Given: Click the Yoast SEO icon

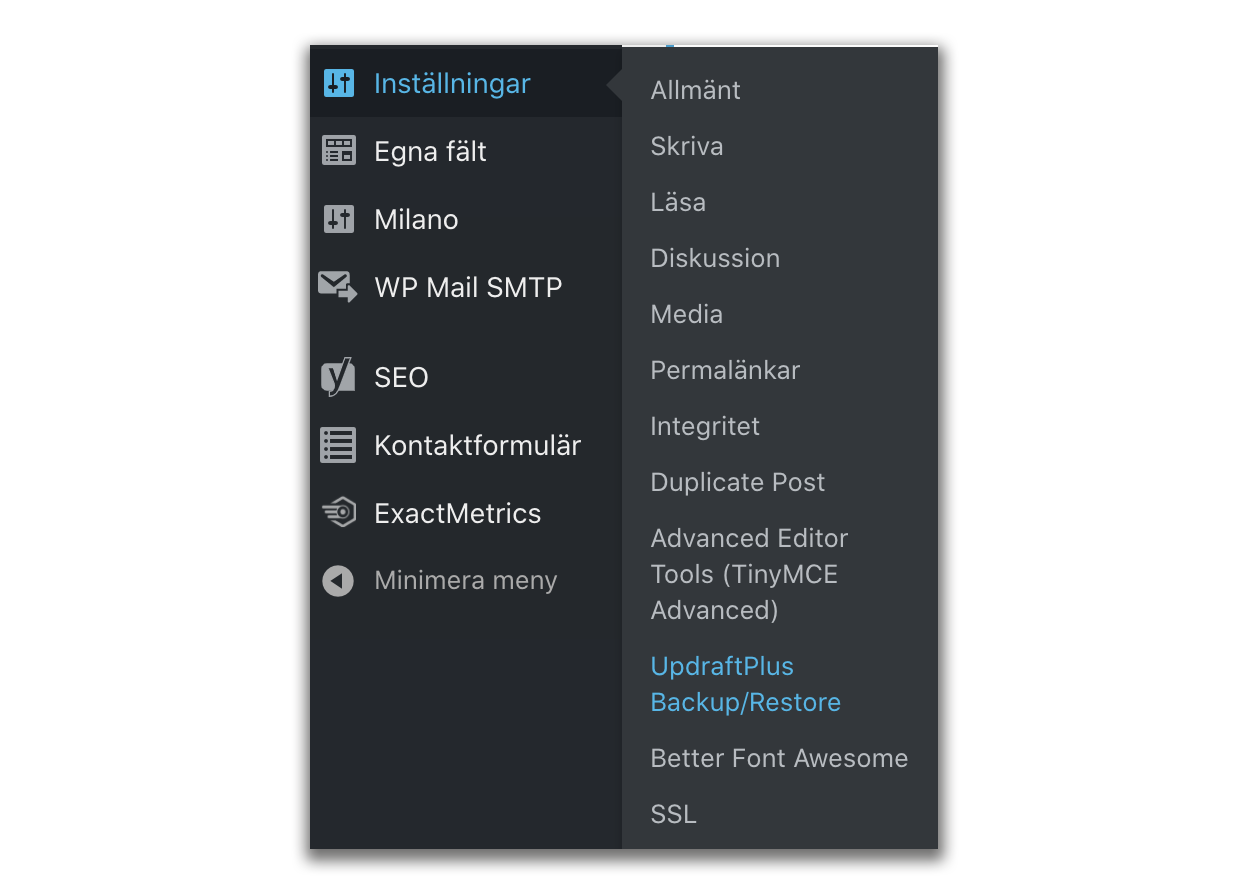Looking at the screenshot, I should click(338, 378).
